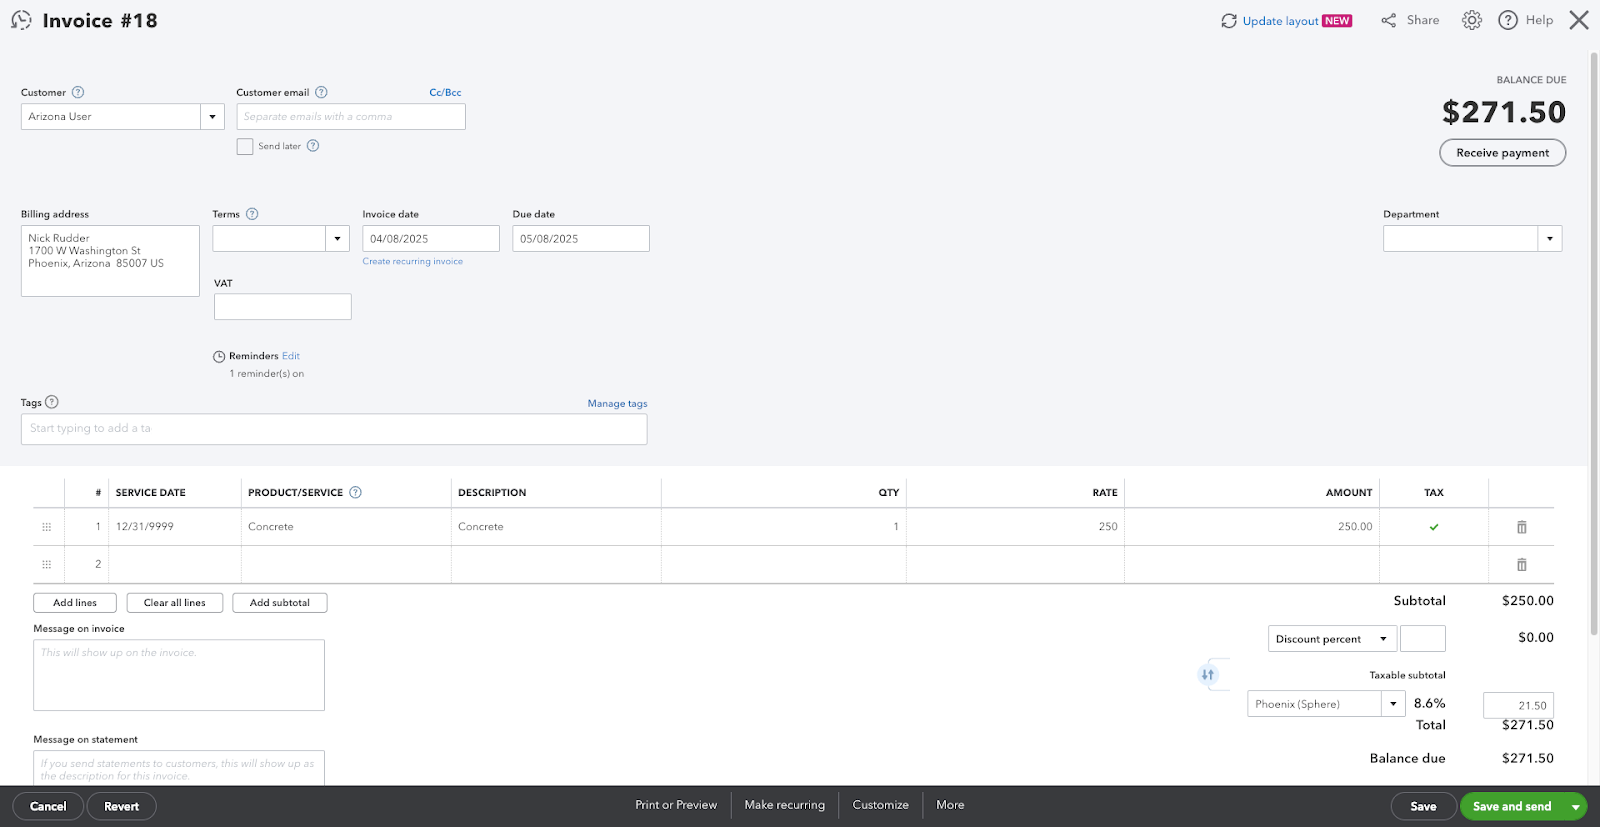Select Print or Preview in footer

pos(676,805)
